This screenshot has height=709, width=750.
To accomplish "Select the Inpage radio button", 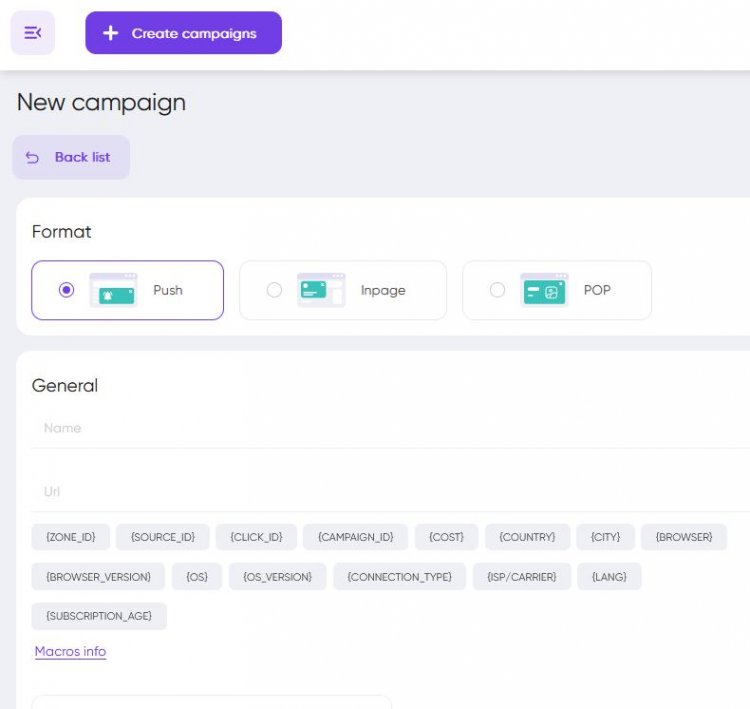I will 274,290.
